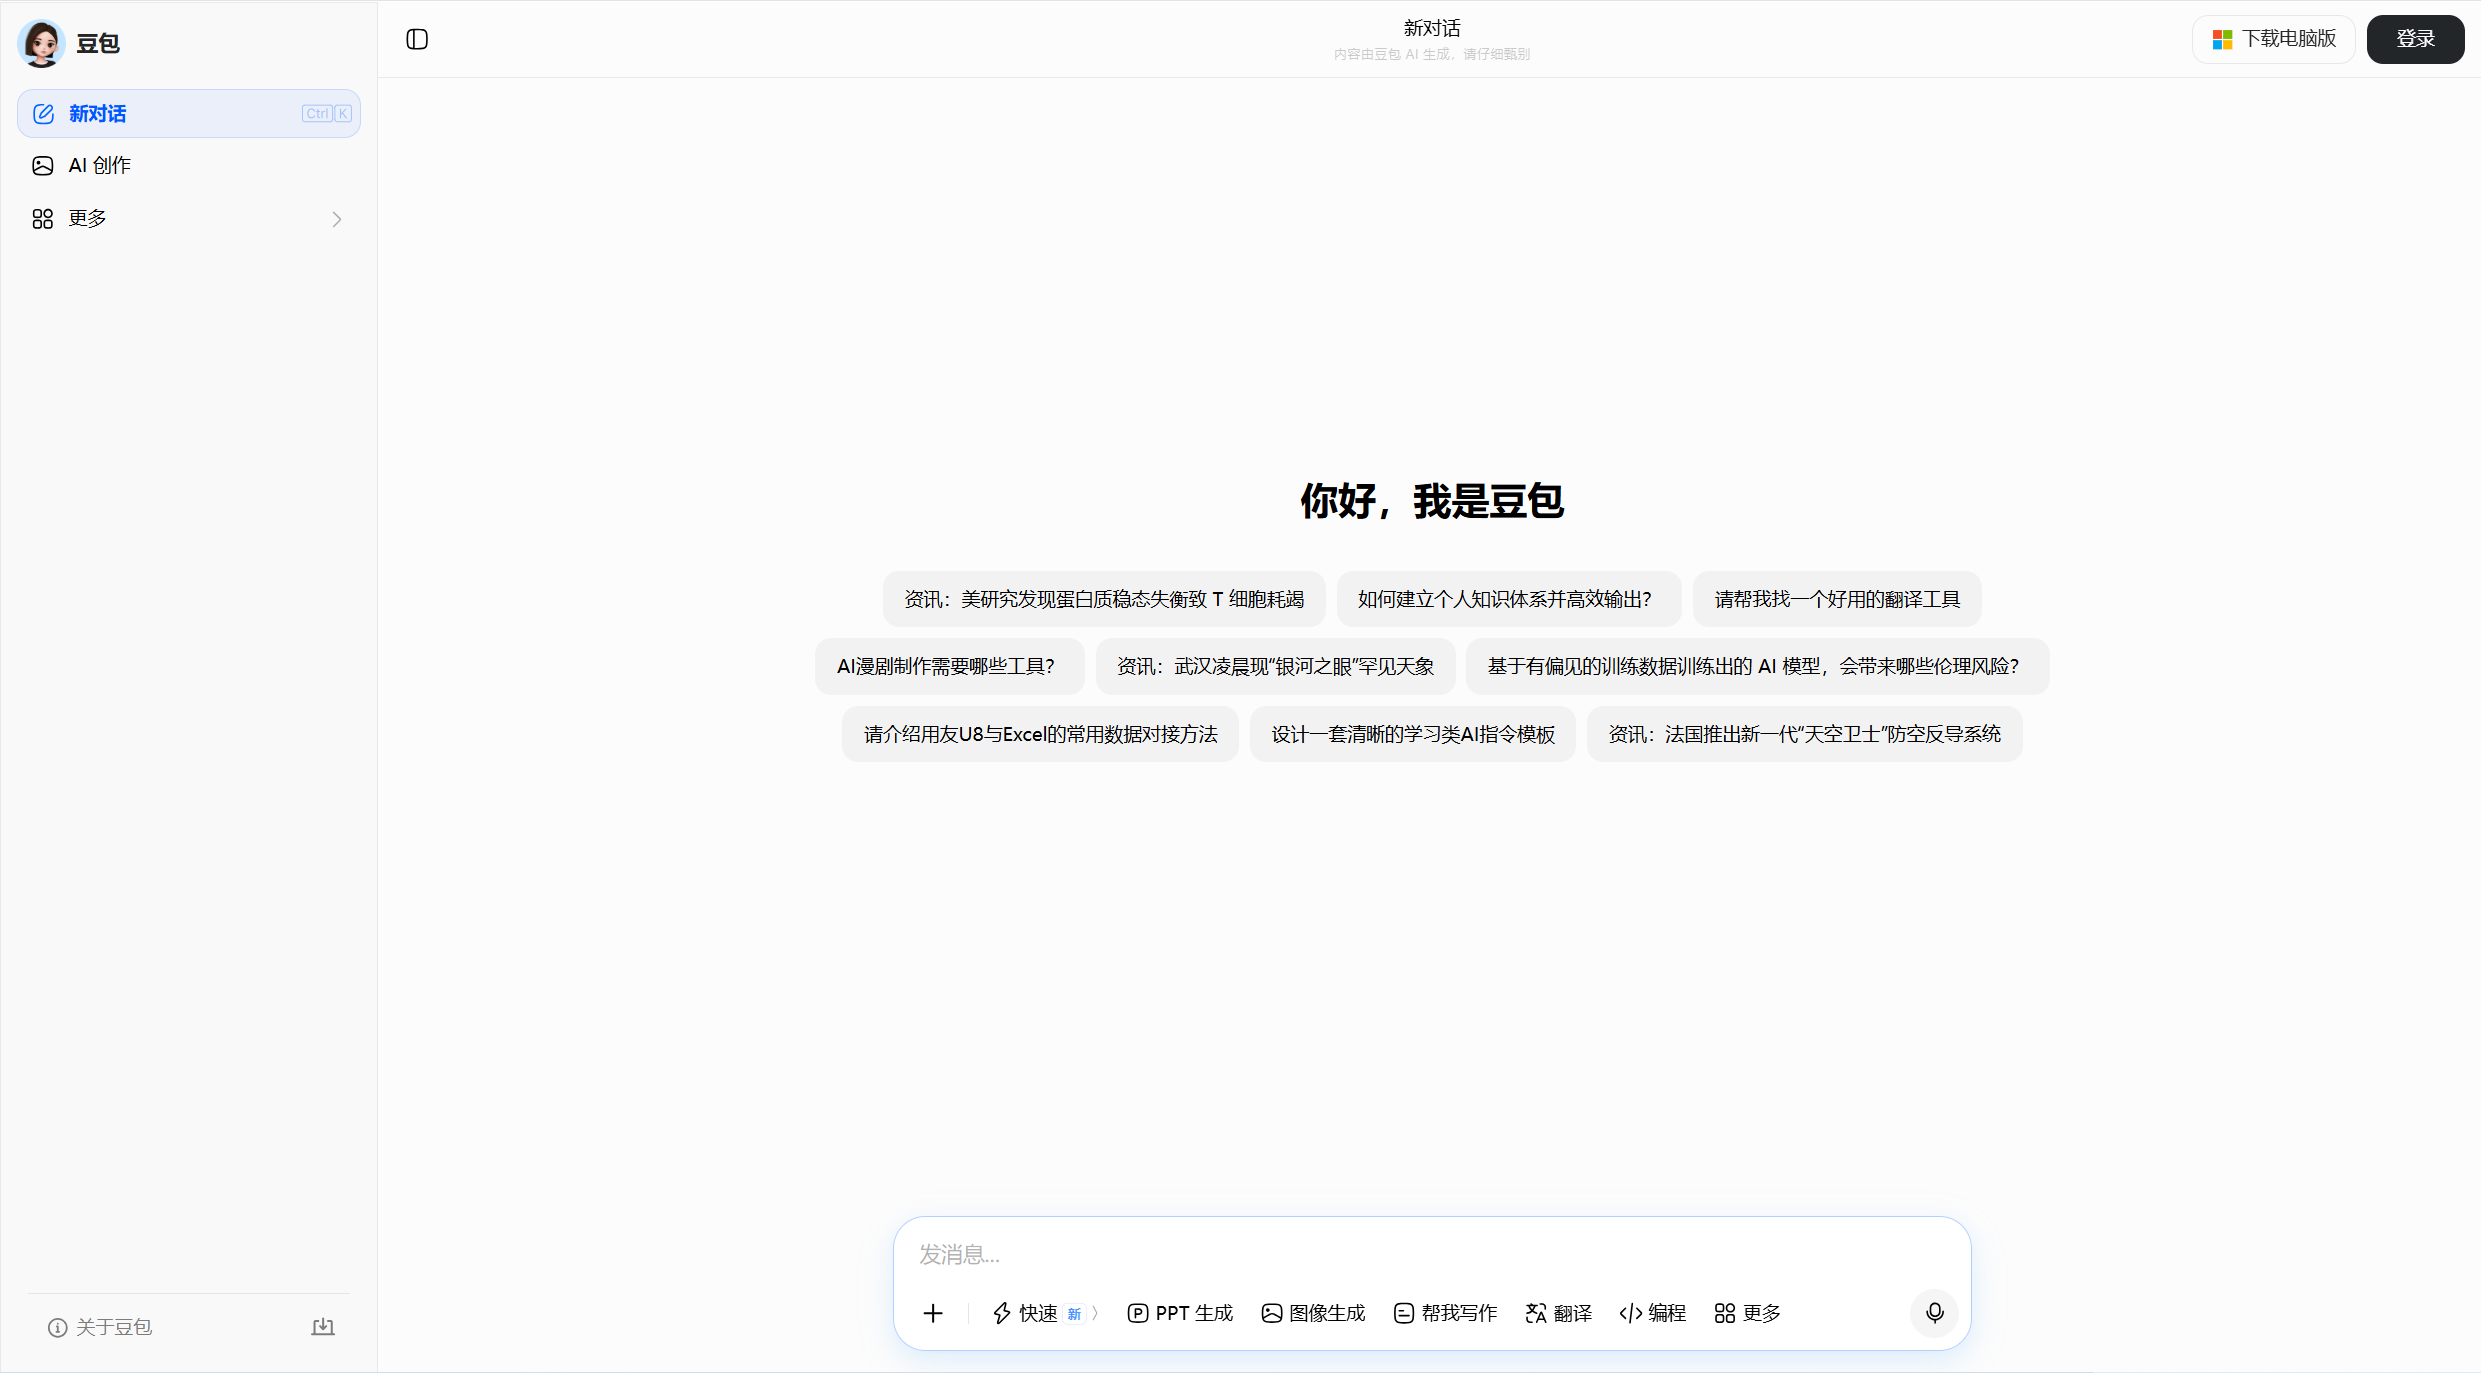This screenshot has height=1373, width=2481.
Task: Click the 内容由豆包 AI 生成 disclaimer text
Action: pos(1432,54)
